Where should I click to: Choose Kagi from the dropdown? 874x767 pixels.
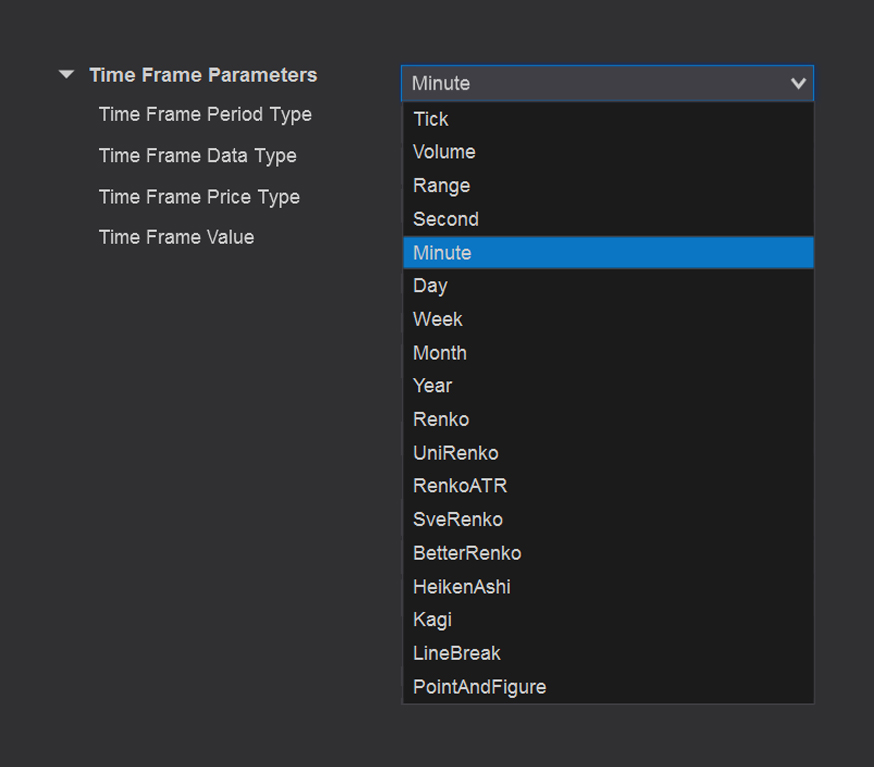point(432,620)
